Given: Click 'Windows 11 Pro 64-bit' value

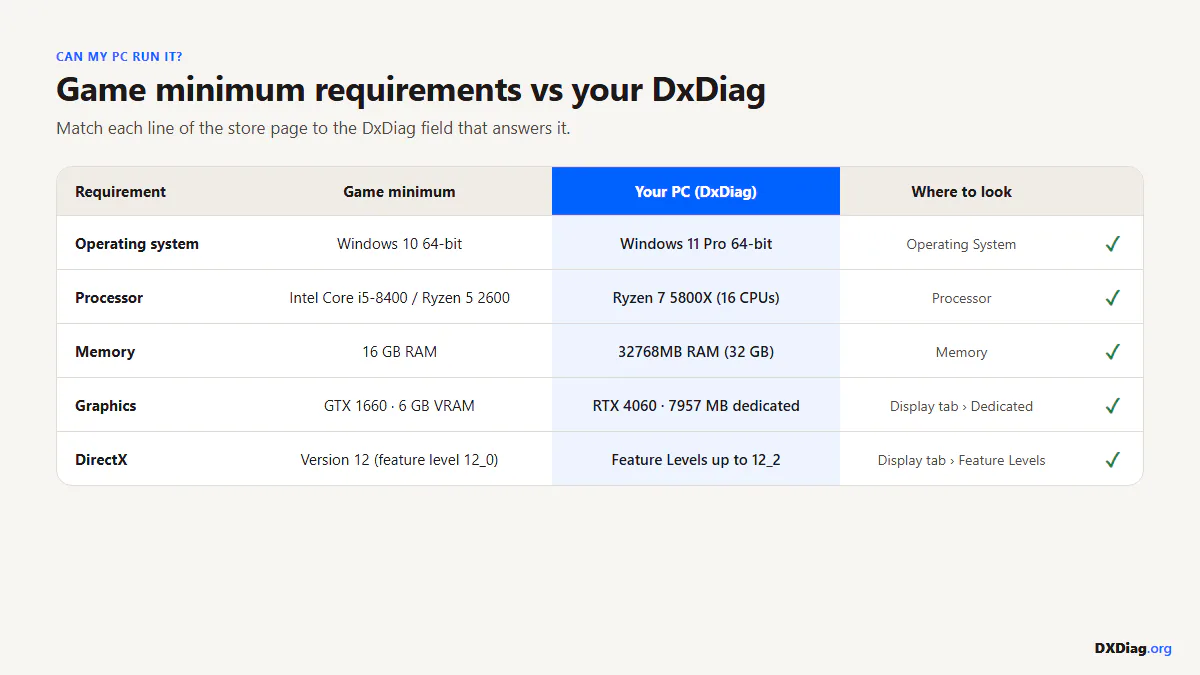Looking at the screenshot, I should tap(696, 244).
